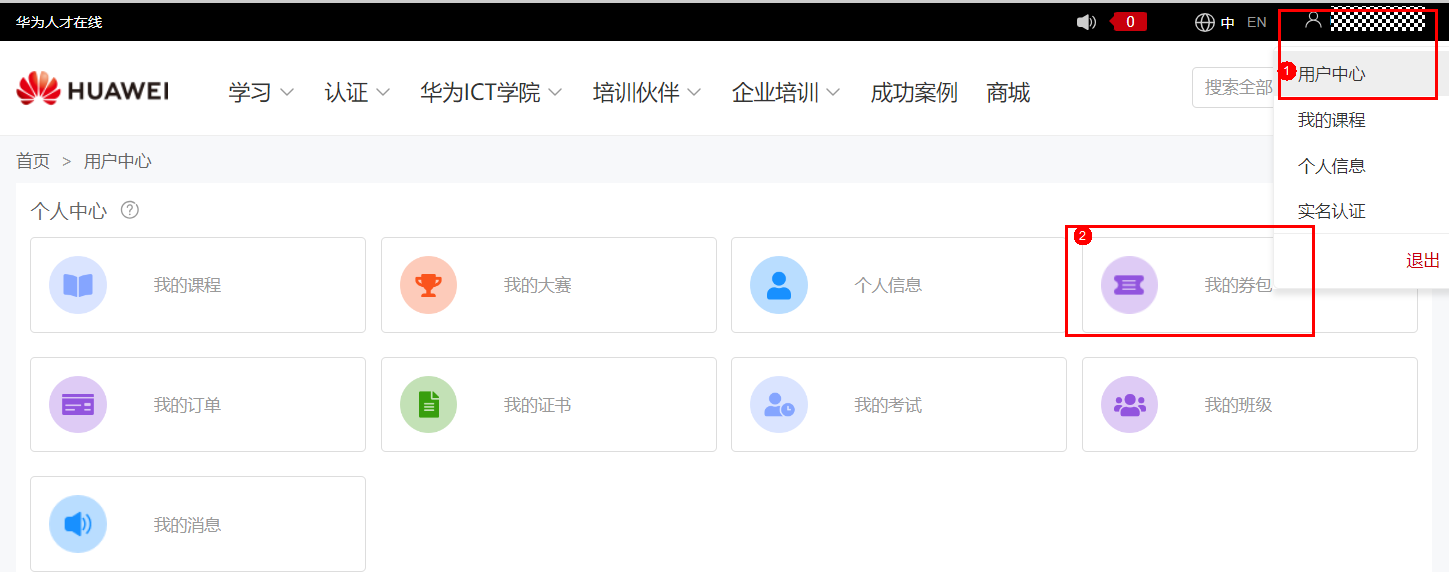Switch language to EN
This screenshot has width=1449, height=572.
[1257, 22]
